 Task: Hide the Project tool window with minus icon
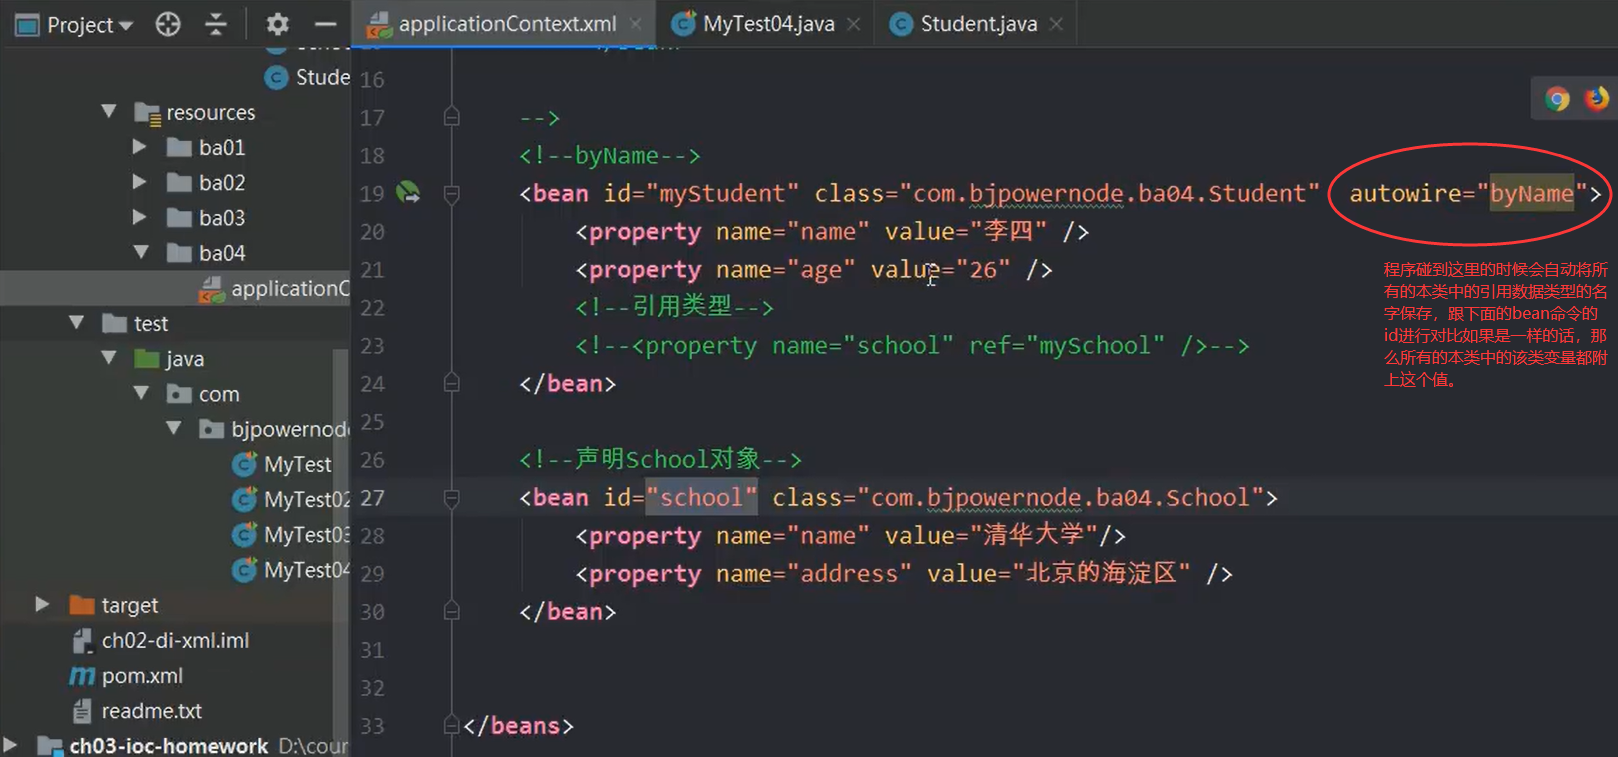tap(325, 24)
